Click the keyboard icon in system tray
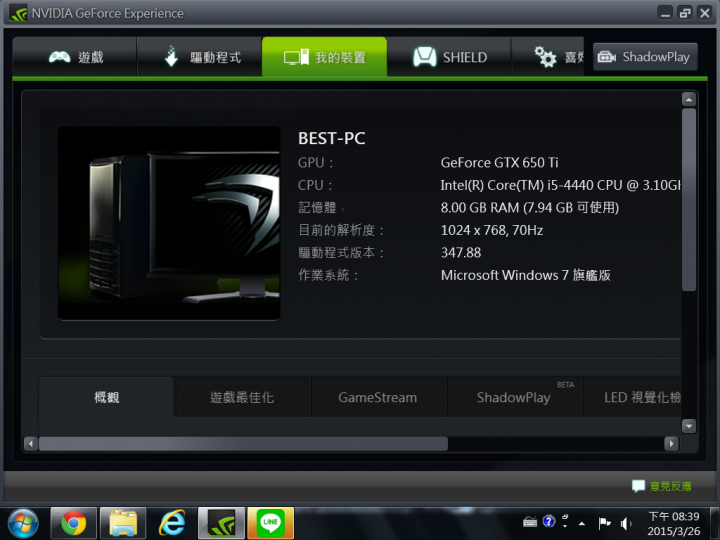The width and height of the screenshot is (720, 540). pyautogui.click(x=530, y=522)
